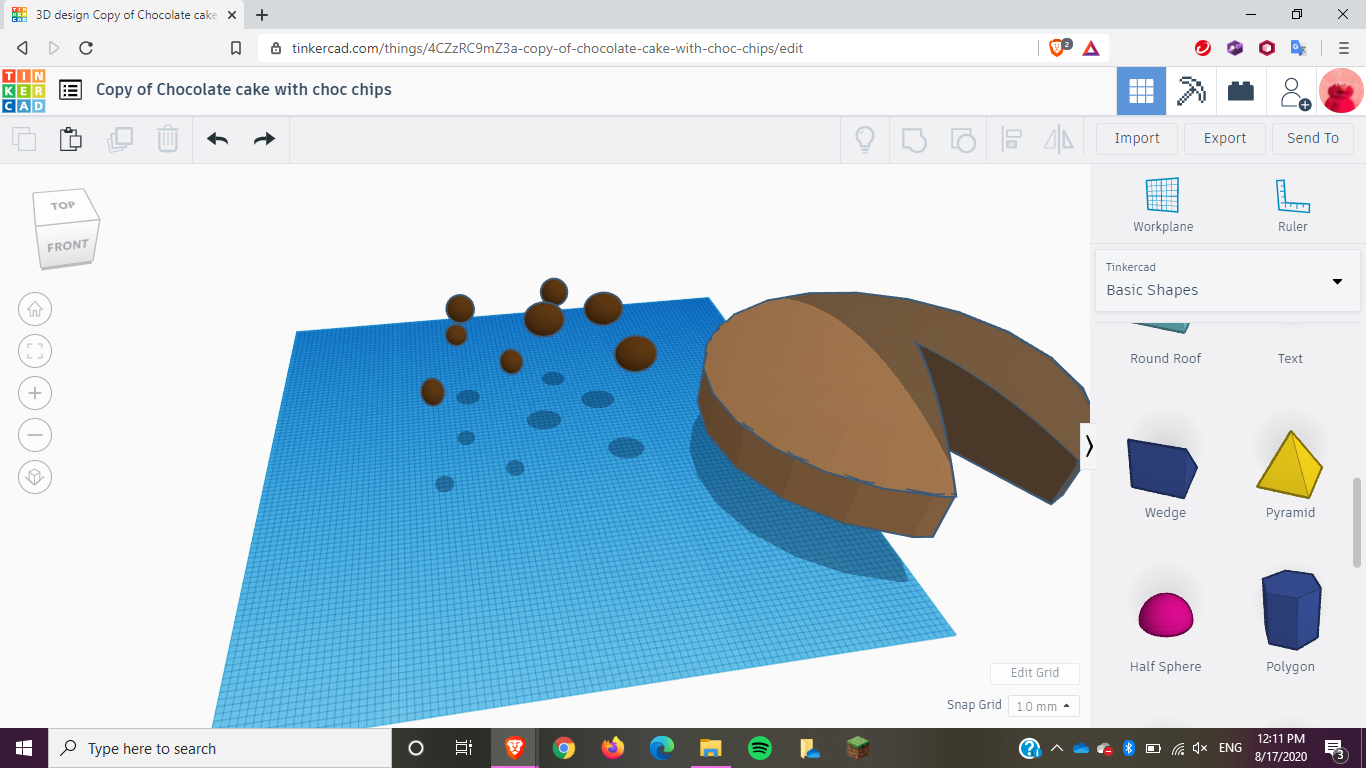The width and height of the screenshot is (1366, 768).
Task: Open the browser main menu
Action: tap(1344, 48)
